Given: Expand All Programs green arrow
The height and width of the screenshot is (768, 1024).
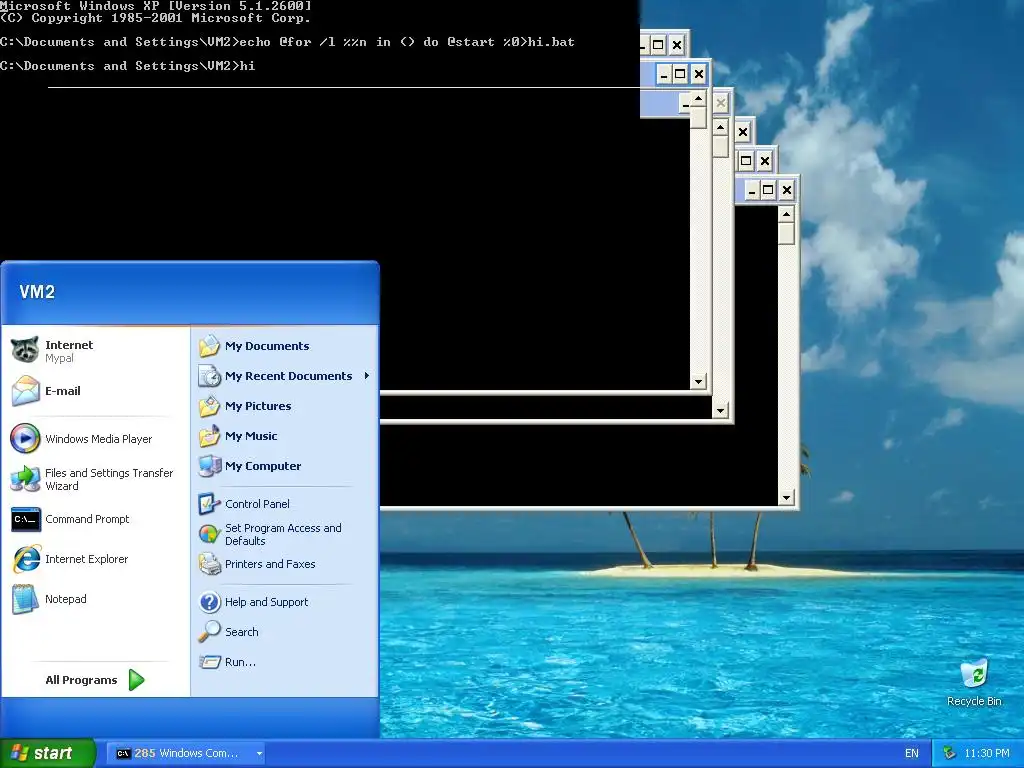Looking at the screenshot, I should point(136,680).
